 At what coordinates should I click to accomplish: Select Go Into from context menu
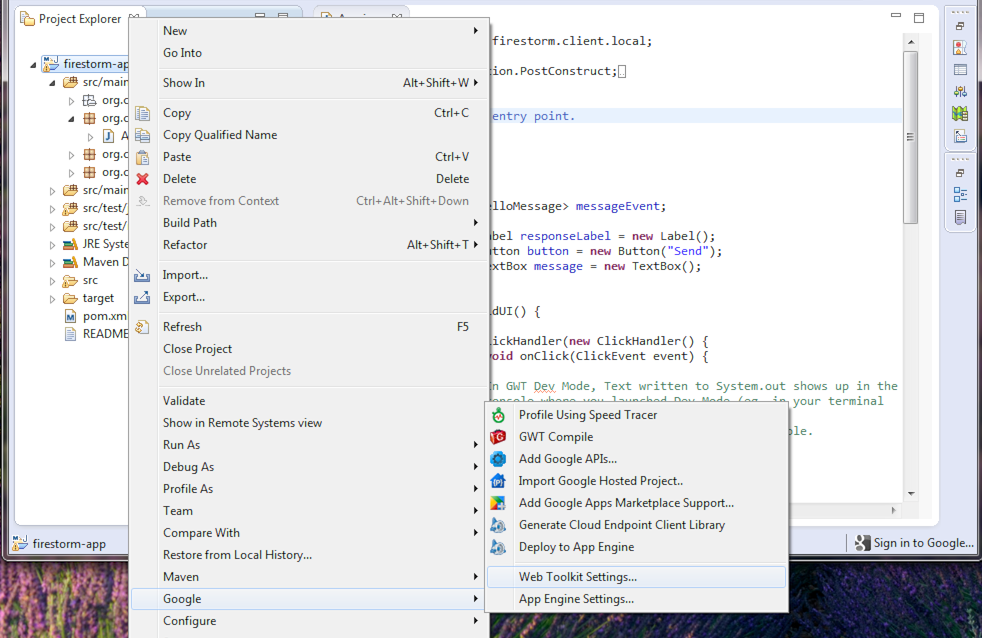tap(309, 53)
